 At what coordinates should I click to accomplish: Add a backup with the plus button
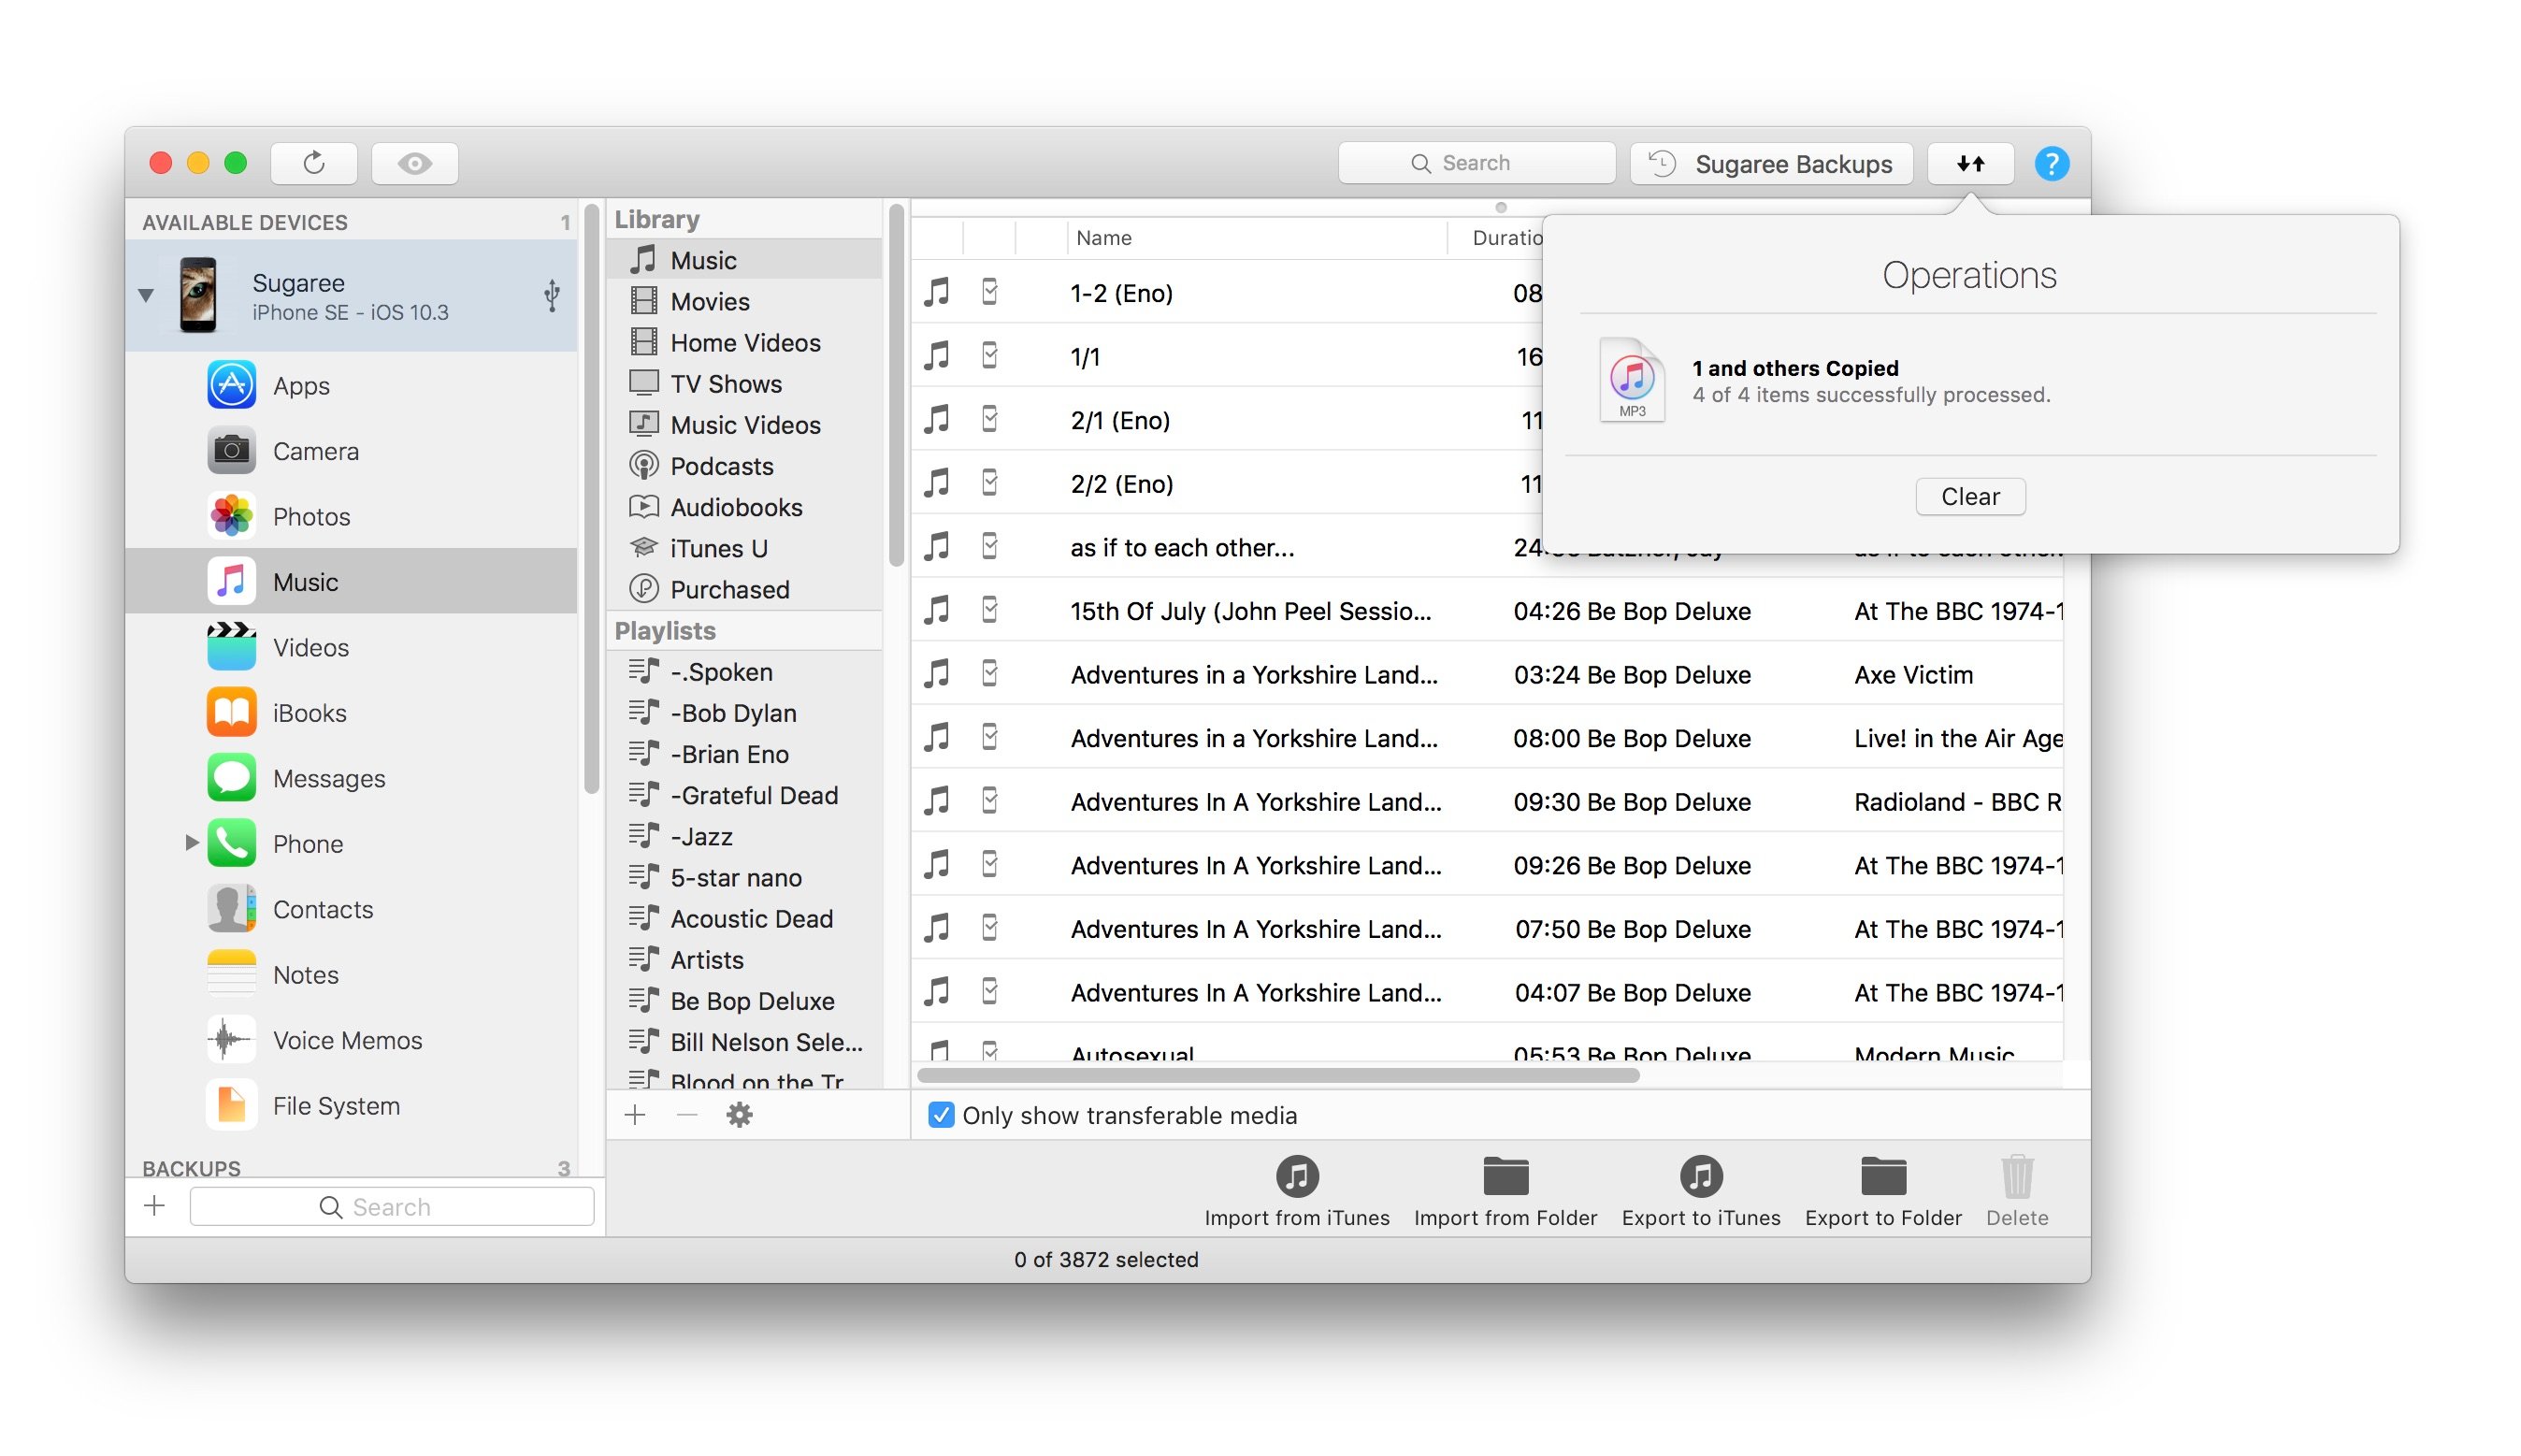click(154, 1206)
